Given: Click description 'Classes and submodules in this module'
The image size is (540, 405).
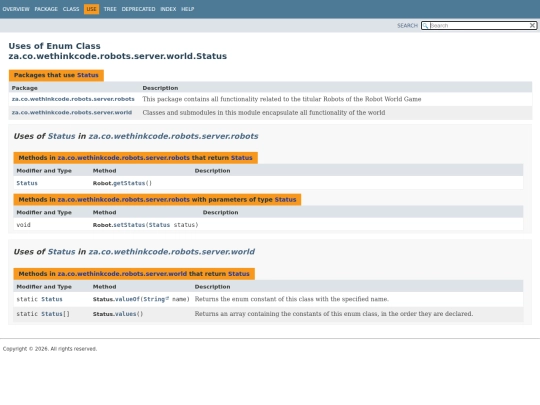Looking at the screenshot, I should coord(264,113).
